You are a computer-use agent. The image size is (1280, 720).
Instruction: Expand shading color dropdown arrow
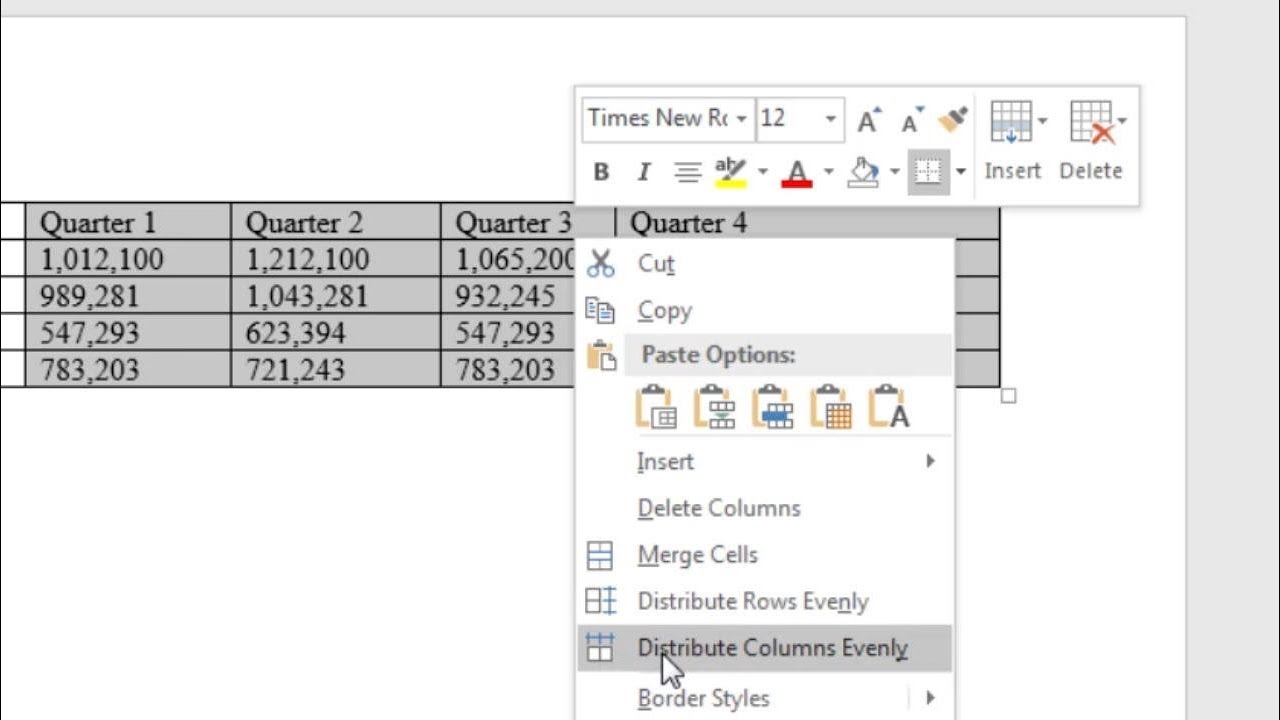click(x=894, y=172)
